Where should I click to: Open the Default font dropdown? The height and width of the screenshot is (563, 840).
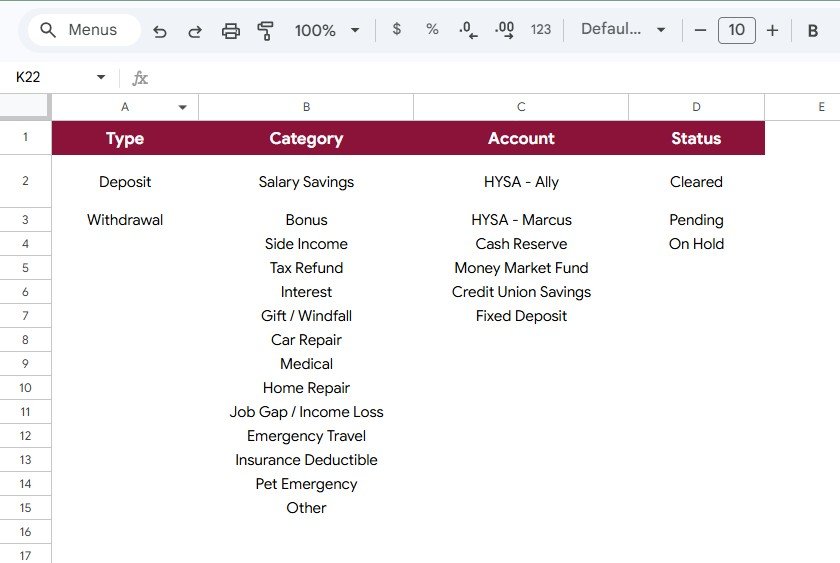click(x=623, y=29)
